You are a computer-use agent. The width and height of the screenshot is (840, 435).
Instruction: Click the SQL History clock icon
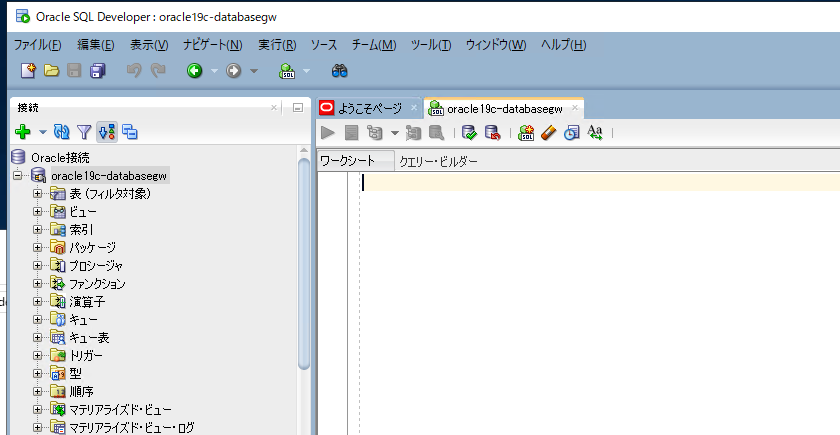click(x=572, y=132)
